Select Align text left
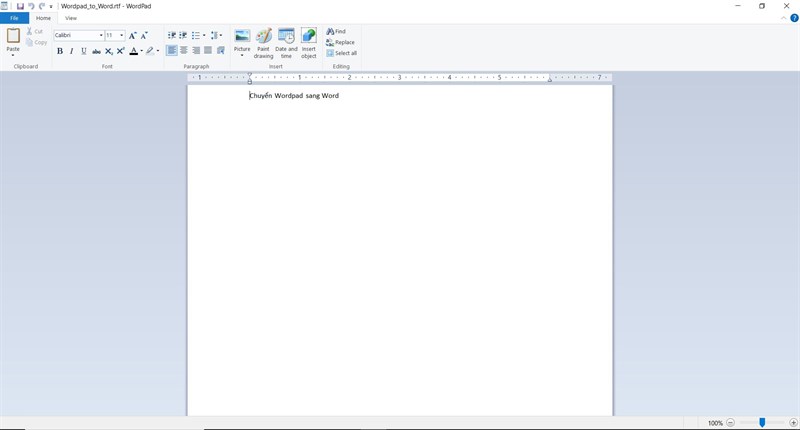Viewport: 800px width, 430px height. pos(172,50)
